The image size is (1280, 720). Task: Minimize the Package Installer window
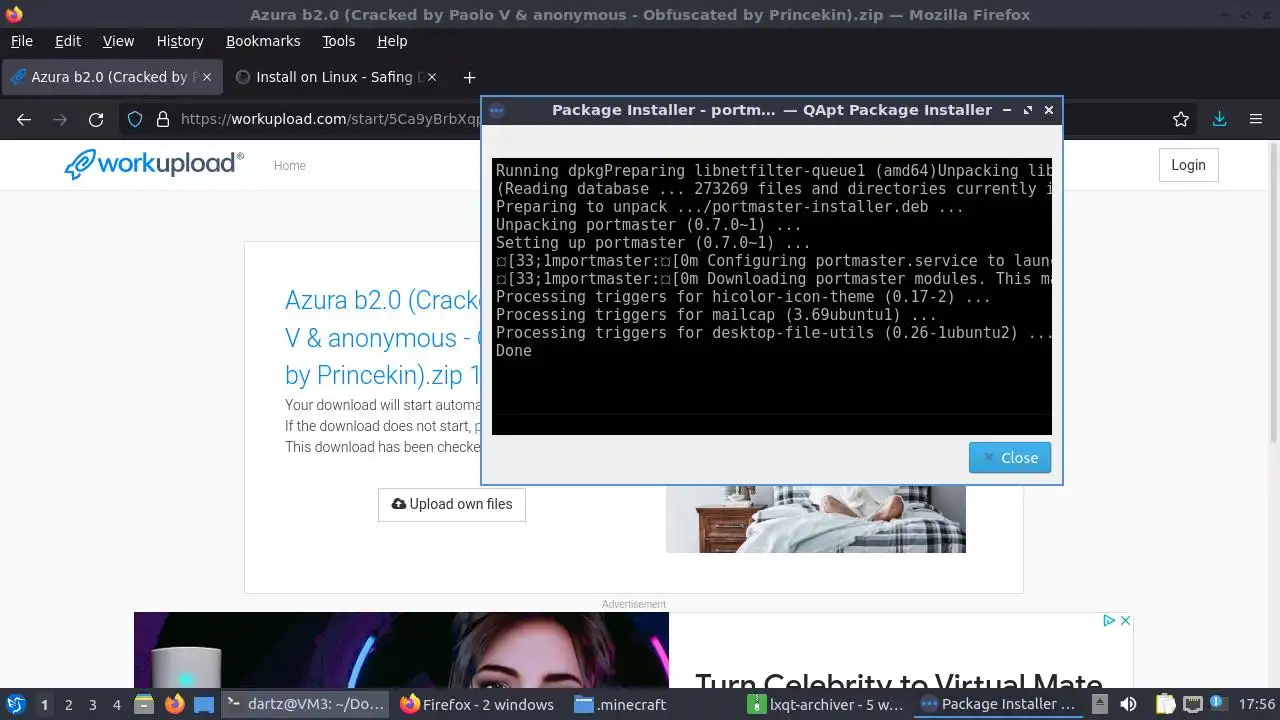pos(1007,110)
